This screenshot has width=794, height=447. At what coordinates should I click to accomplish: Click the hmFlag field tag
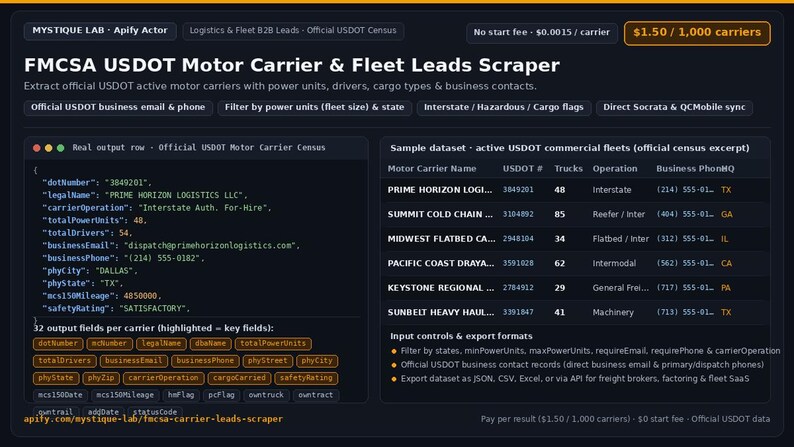click(x=181, y=395)
